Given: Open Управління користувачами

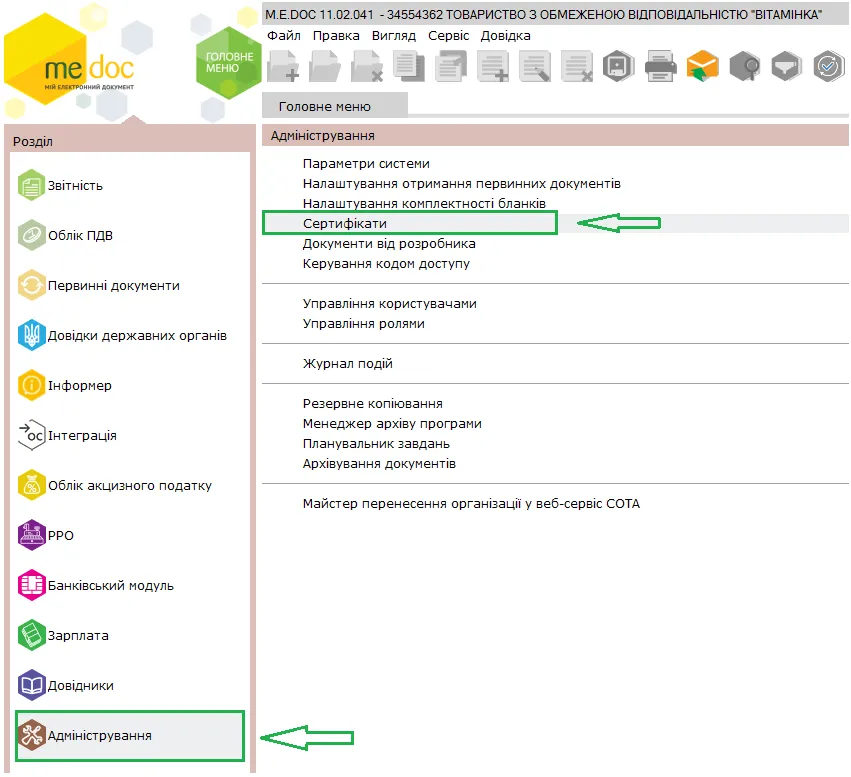Looking at the screenshot, I should [390, 303].
